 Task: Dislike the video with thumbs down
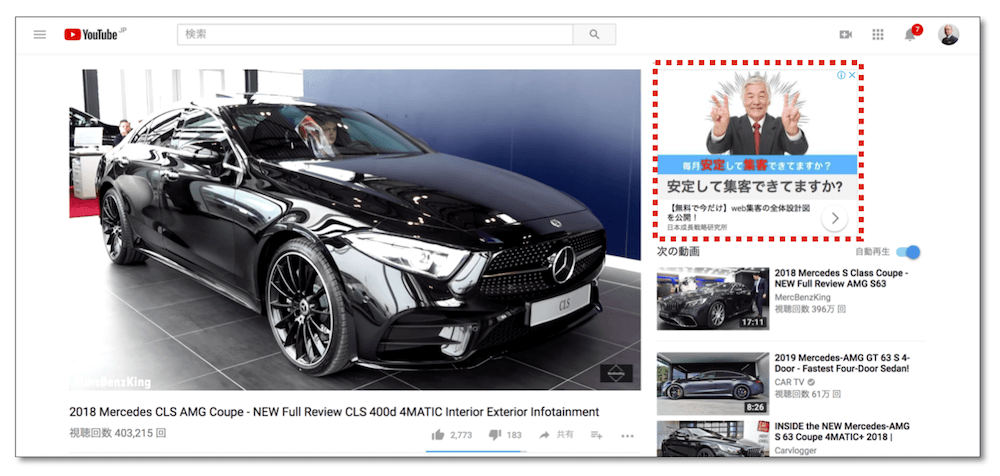[x=495, y=435]
